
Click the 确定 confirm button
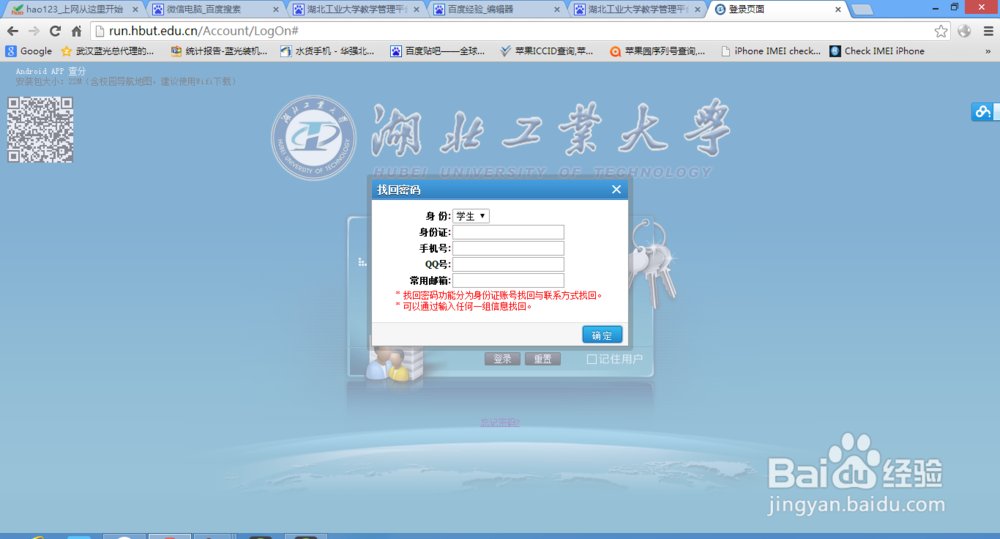(x=602, y=335)
